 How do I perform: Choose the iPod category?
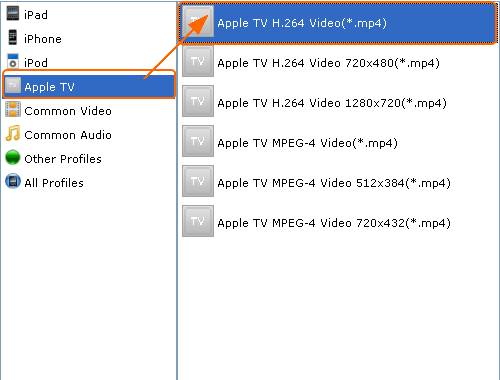[89, 62]
